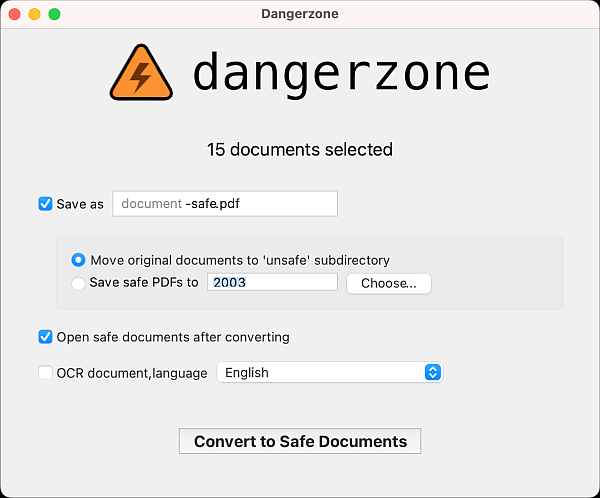Focus the 2003 save directory field

[272, 282]
